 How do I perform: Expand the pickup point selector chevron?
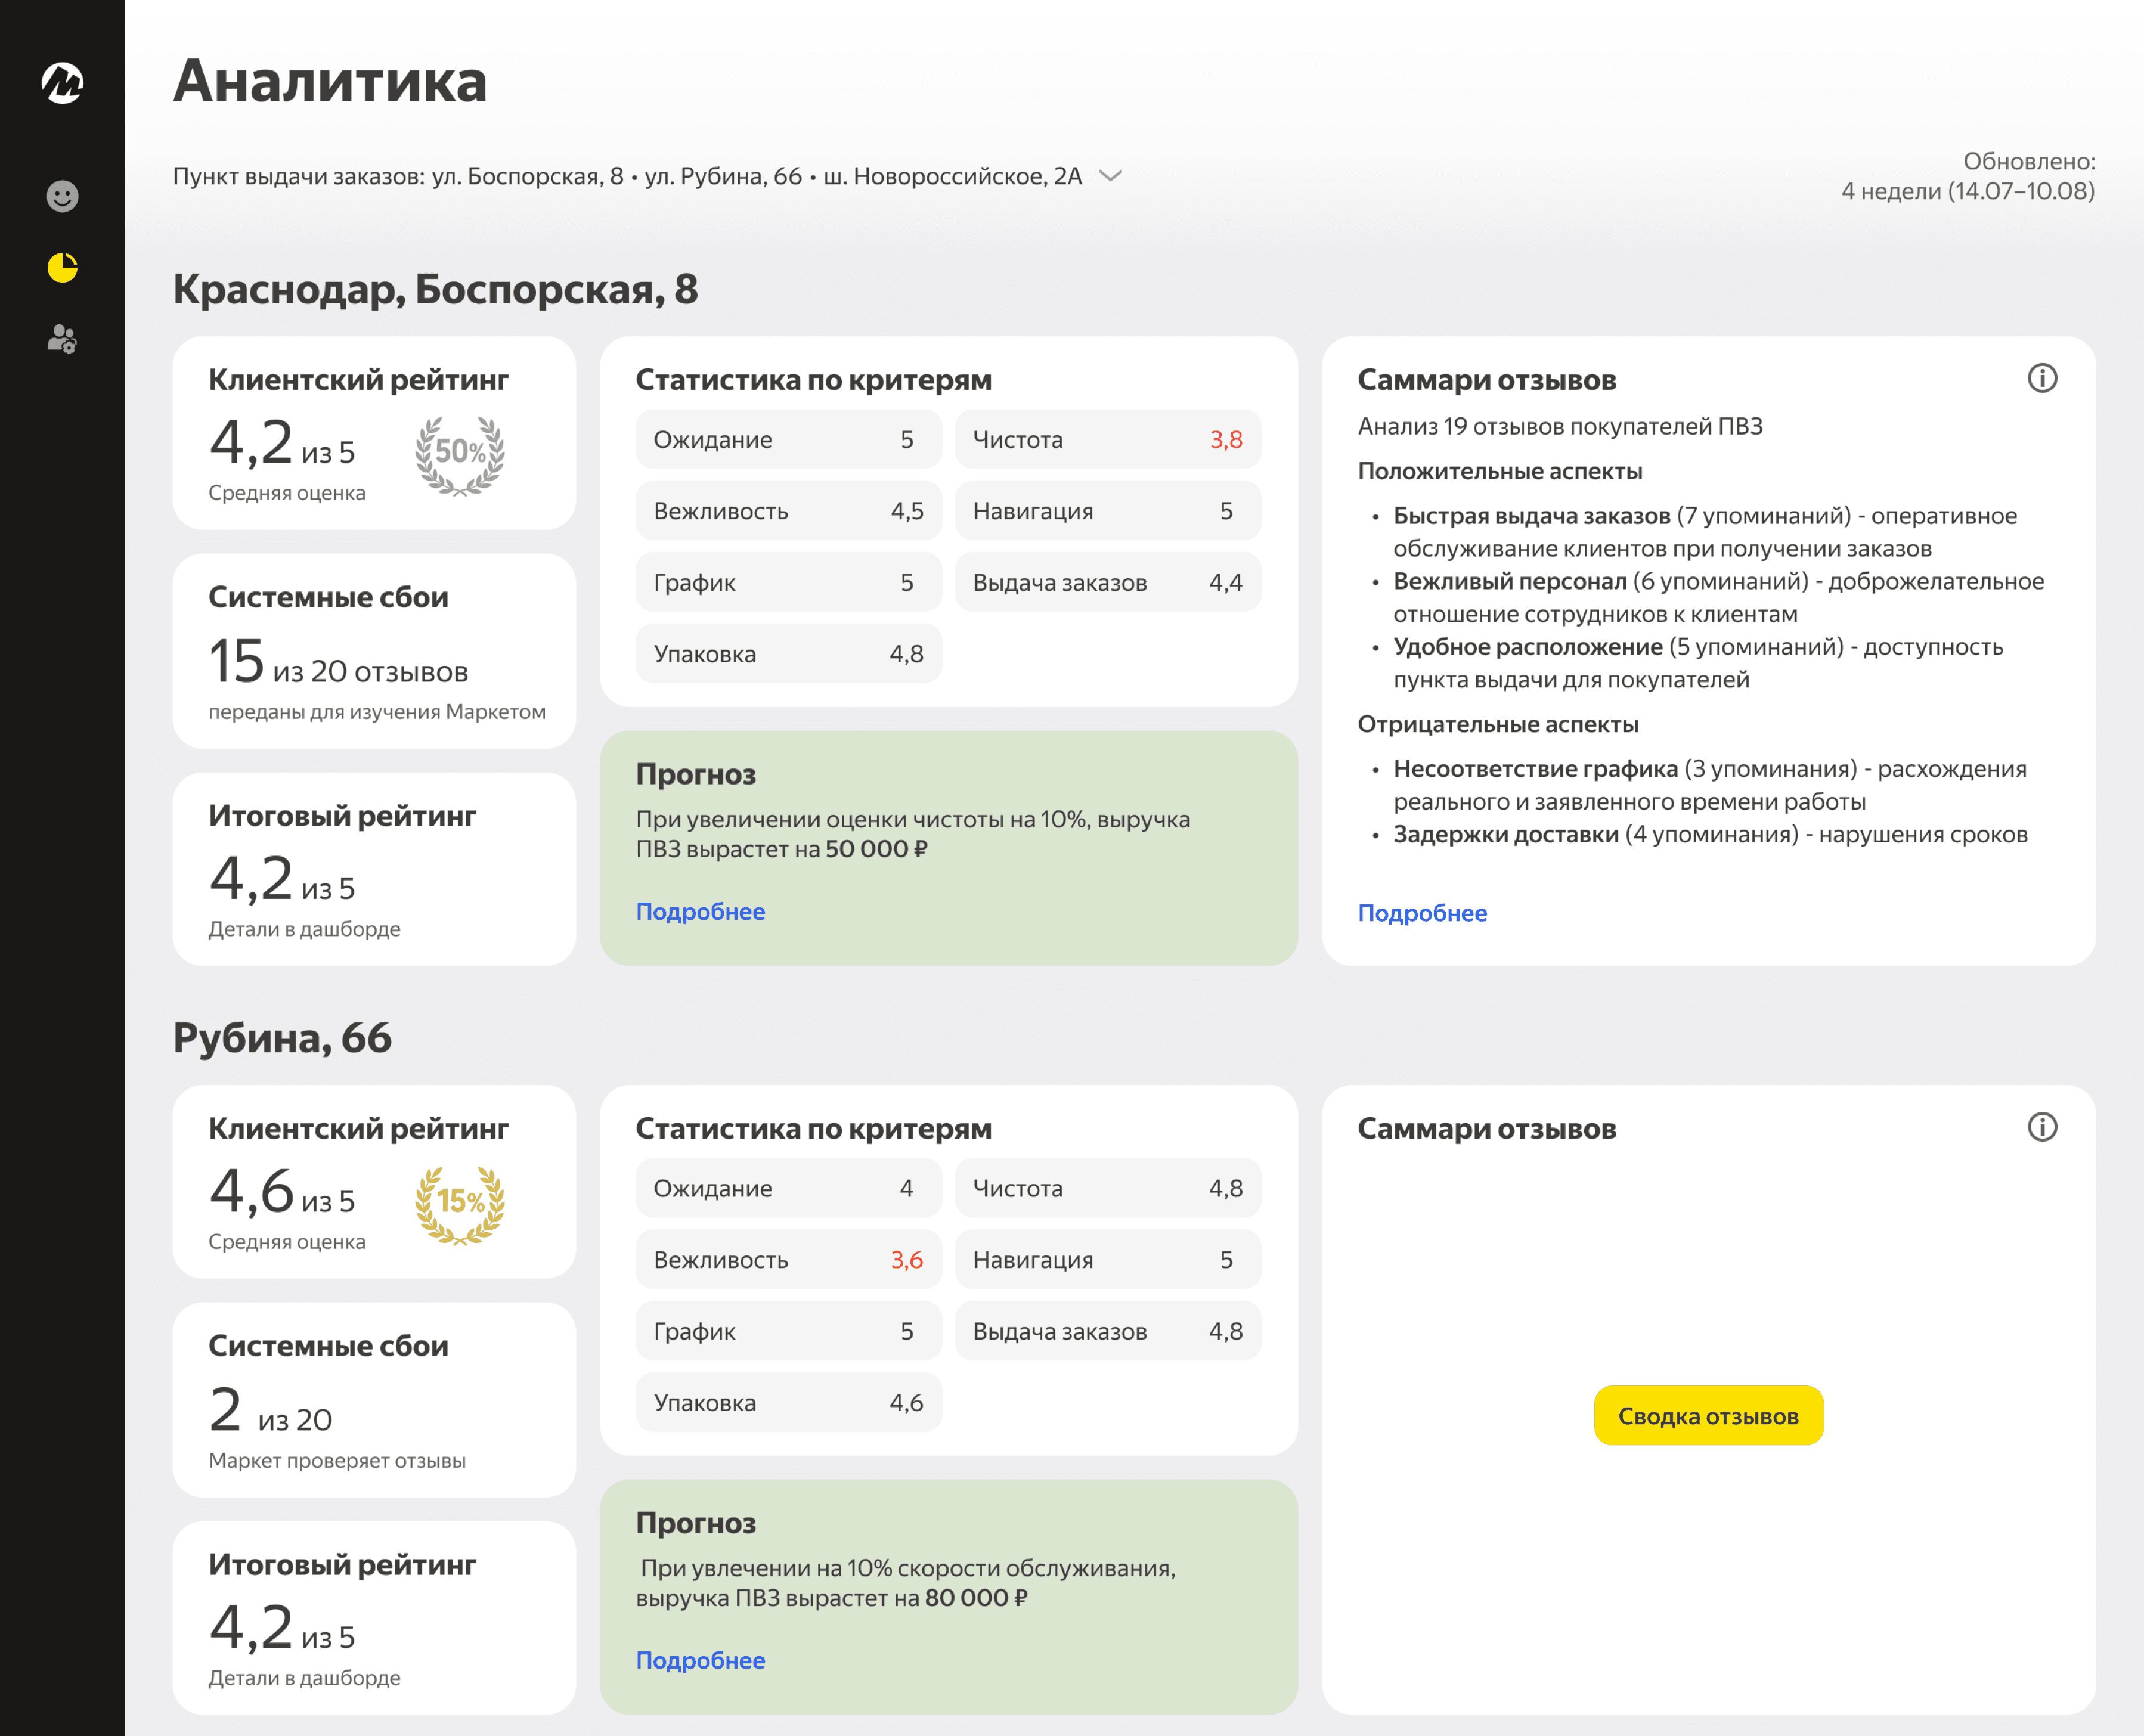tap(1110, 176)
